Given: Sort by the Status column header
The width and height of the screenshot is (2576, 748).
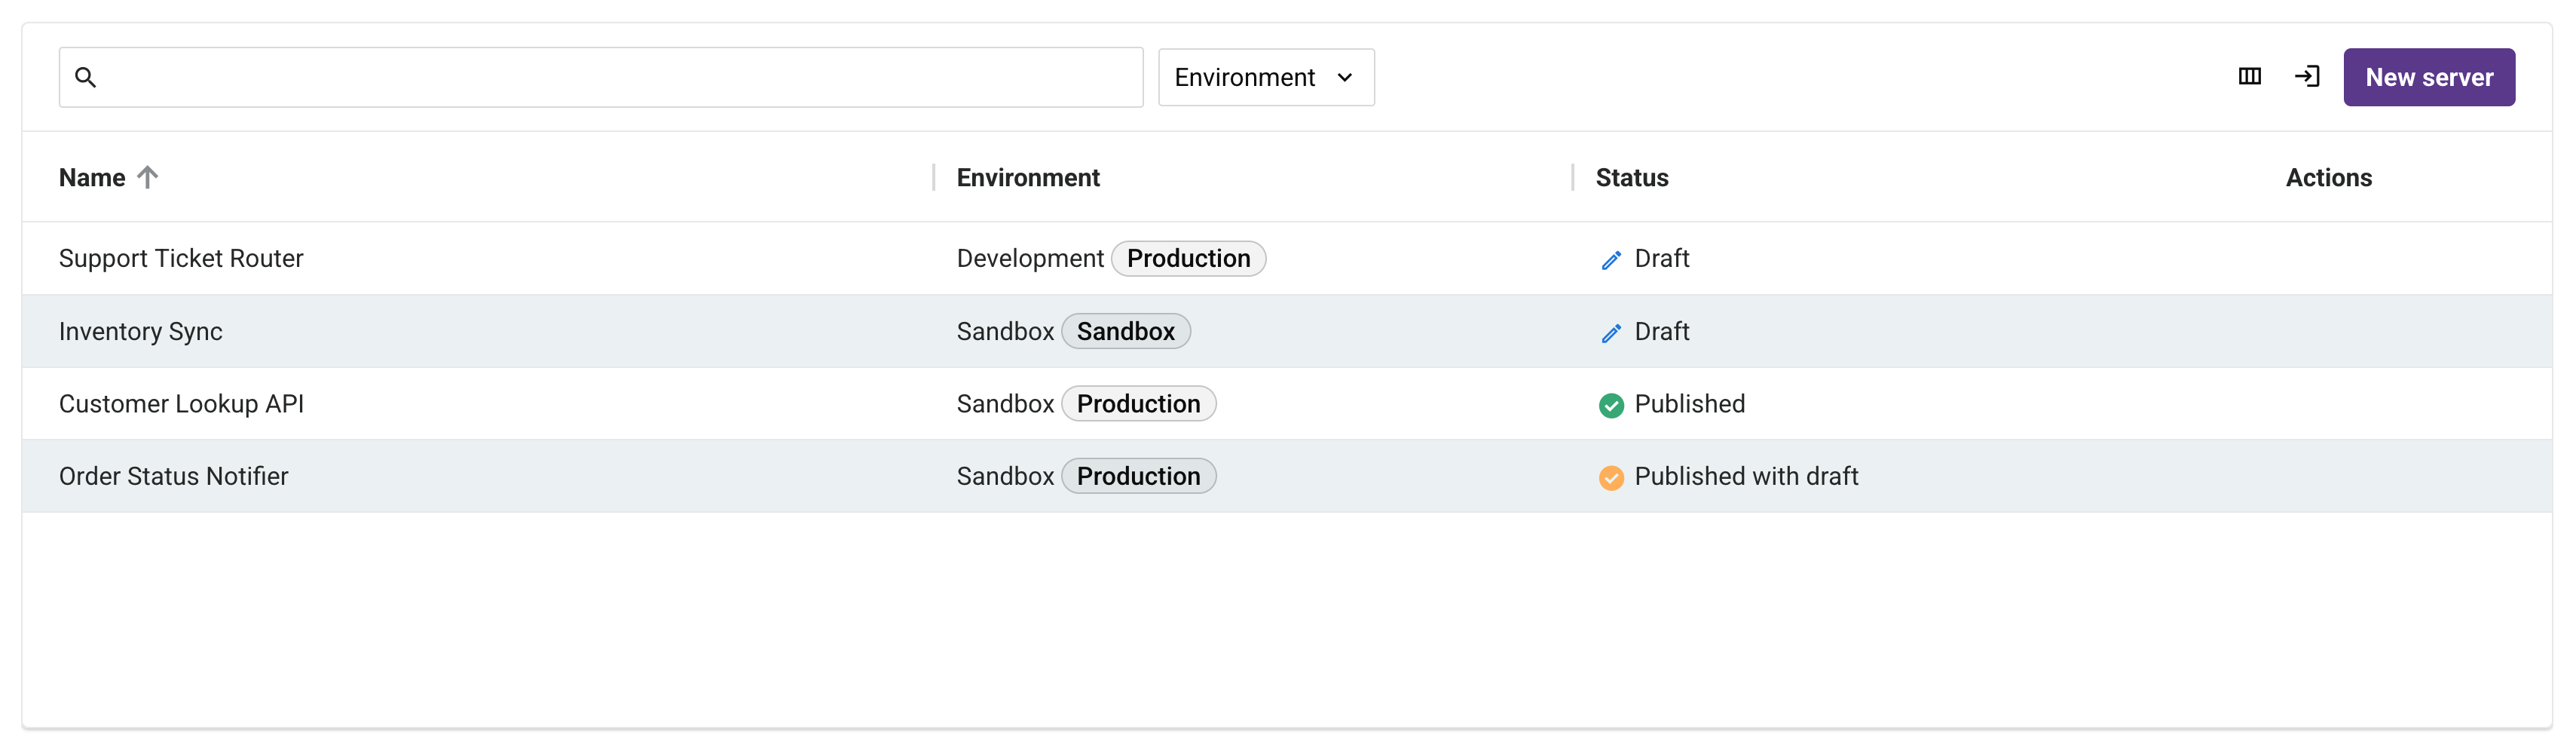Looking at the screenshot, I should (x=1631, y=177).
